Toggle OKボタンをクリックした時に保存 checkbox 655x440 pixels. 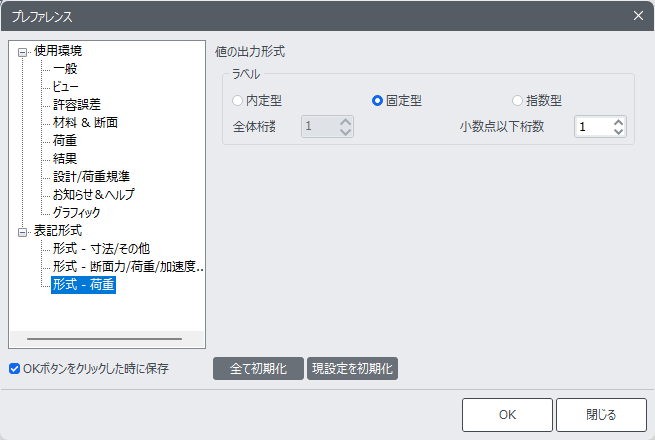tap(15, 369)
